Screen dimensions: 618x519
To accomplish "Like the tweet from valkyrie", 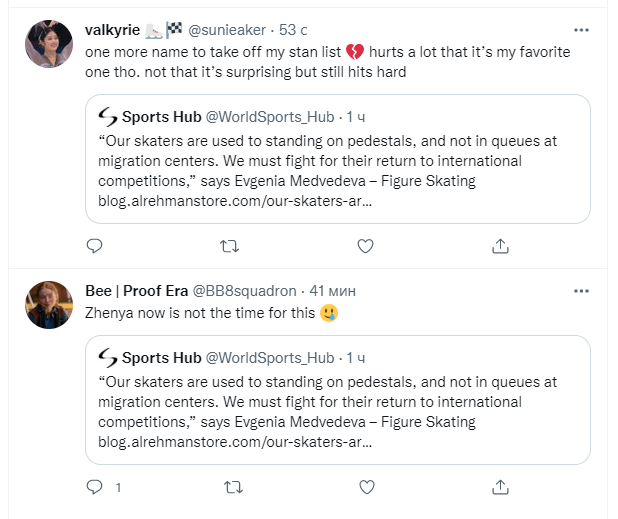I will [x=366, y=245].
